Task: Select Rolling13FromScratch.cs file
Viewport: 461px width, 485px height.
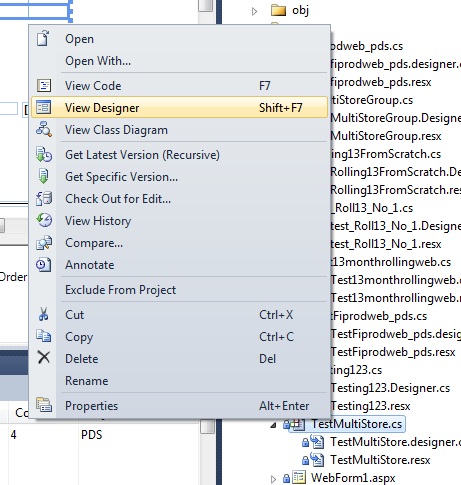Action: click(x=386, y=154)
